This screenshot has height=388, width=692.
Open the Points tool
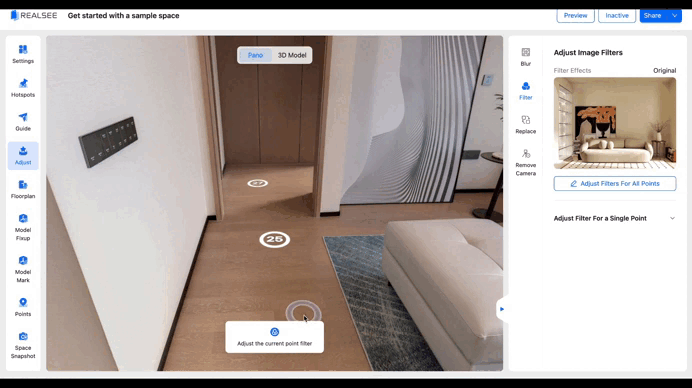(23, 307)
